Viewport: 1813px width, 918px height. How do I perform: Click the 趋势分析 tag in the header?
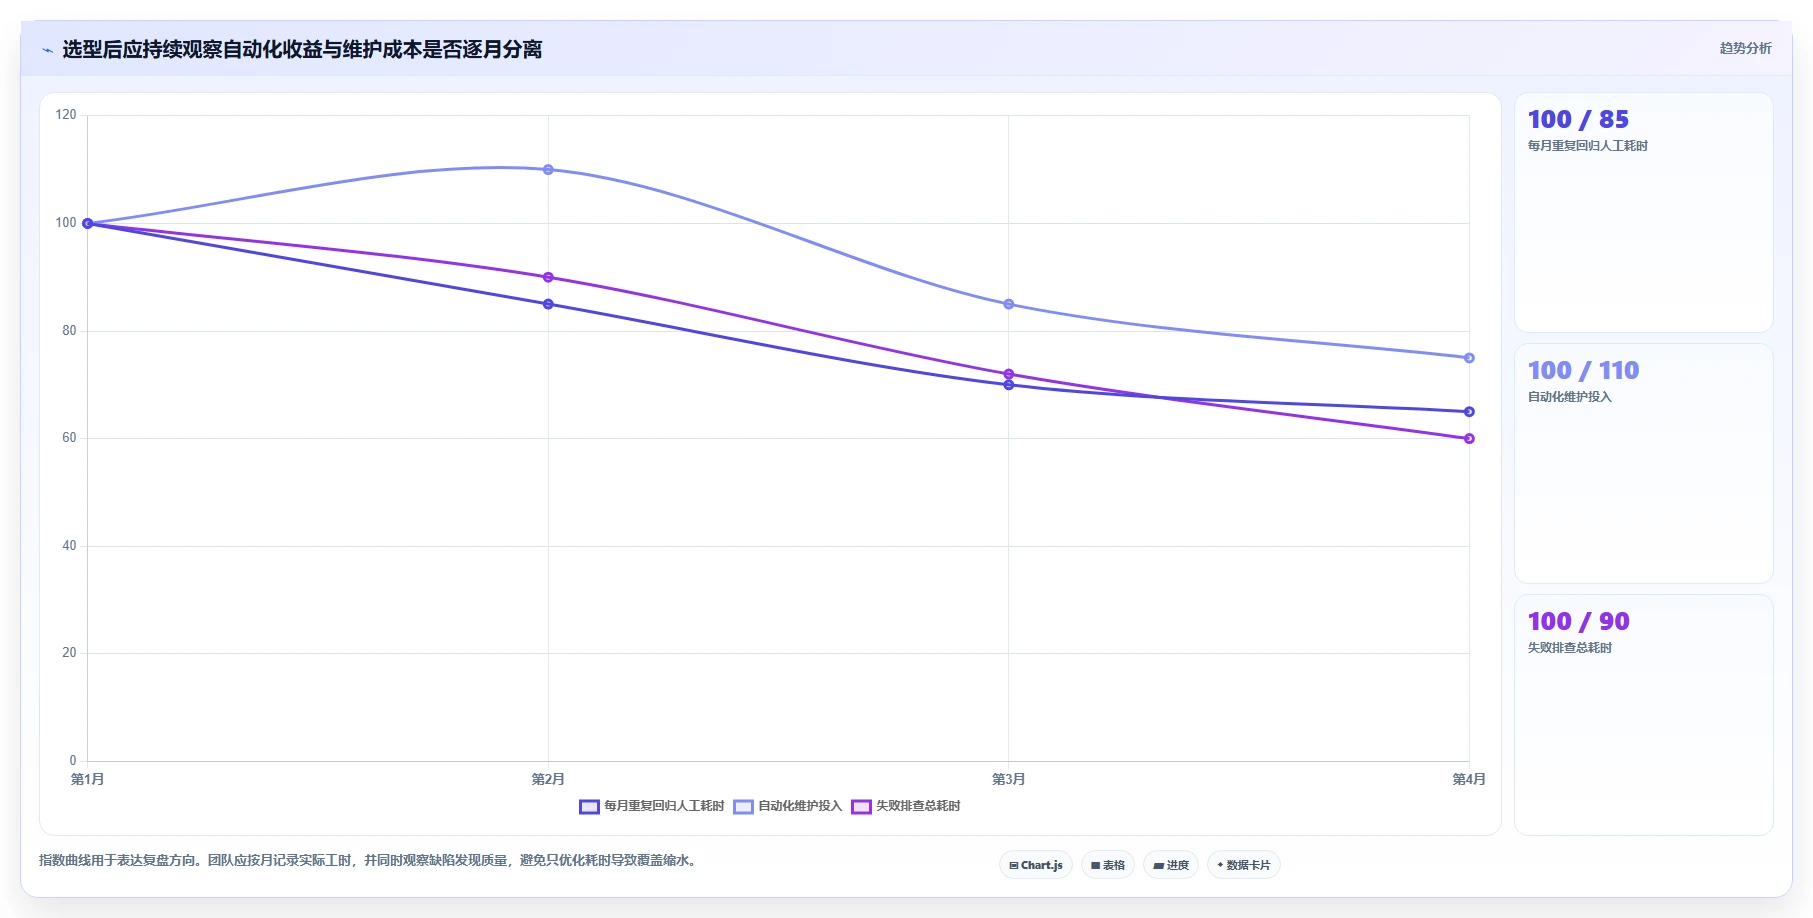tap(1745, 48)
